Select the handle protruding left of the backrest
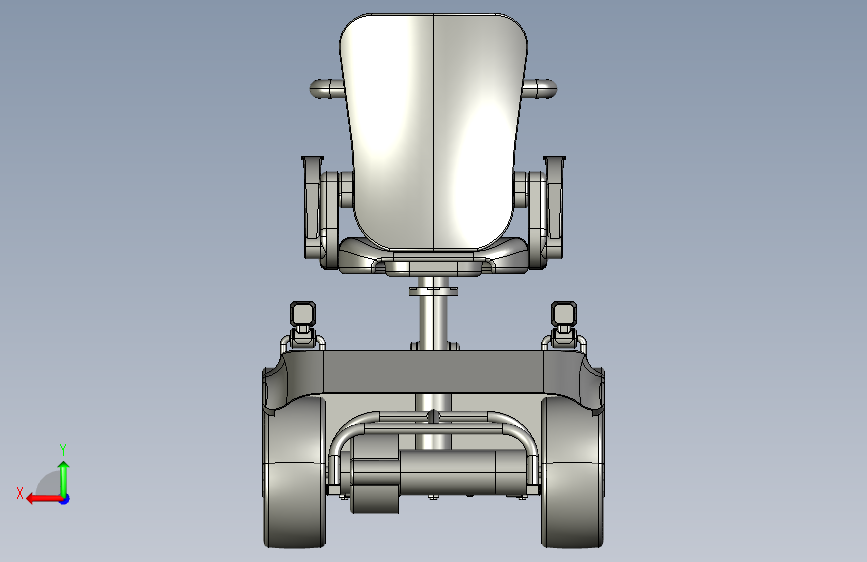Viewport: 867px width, 562px height. pos(327,89)
